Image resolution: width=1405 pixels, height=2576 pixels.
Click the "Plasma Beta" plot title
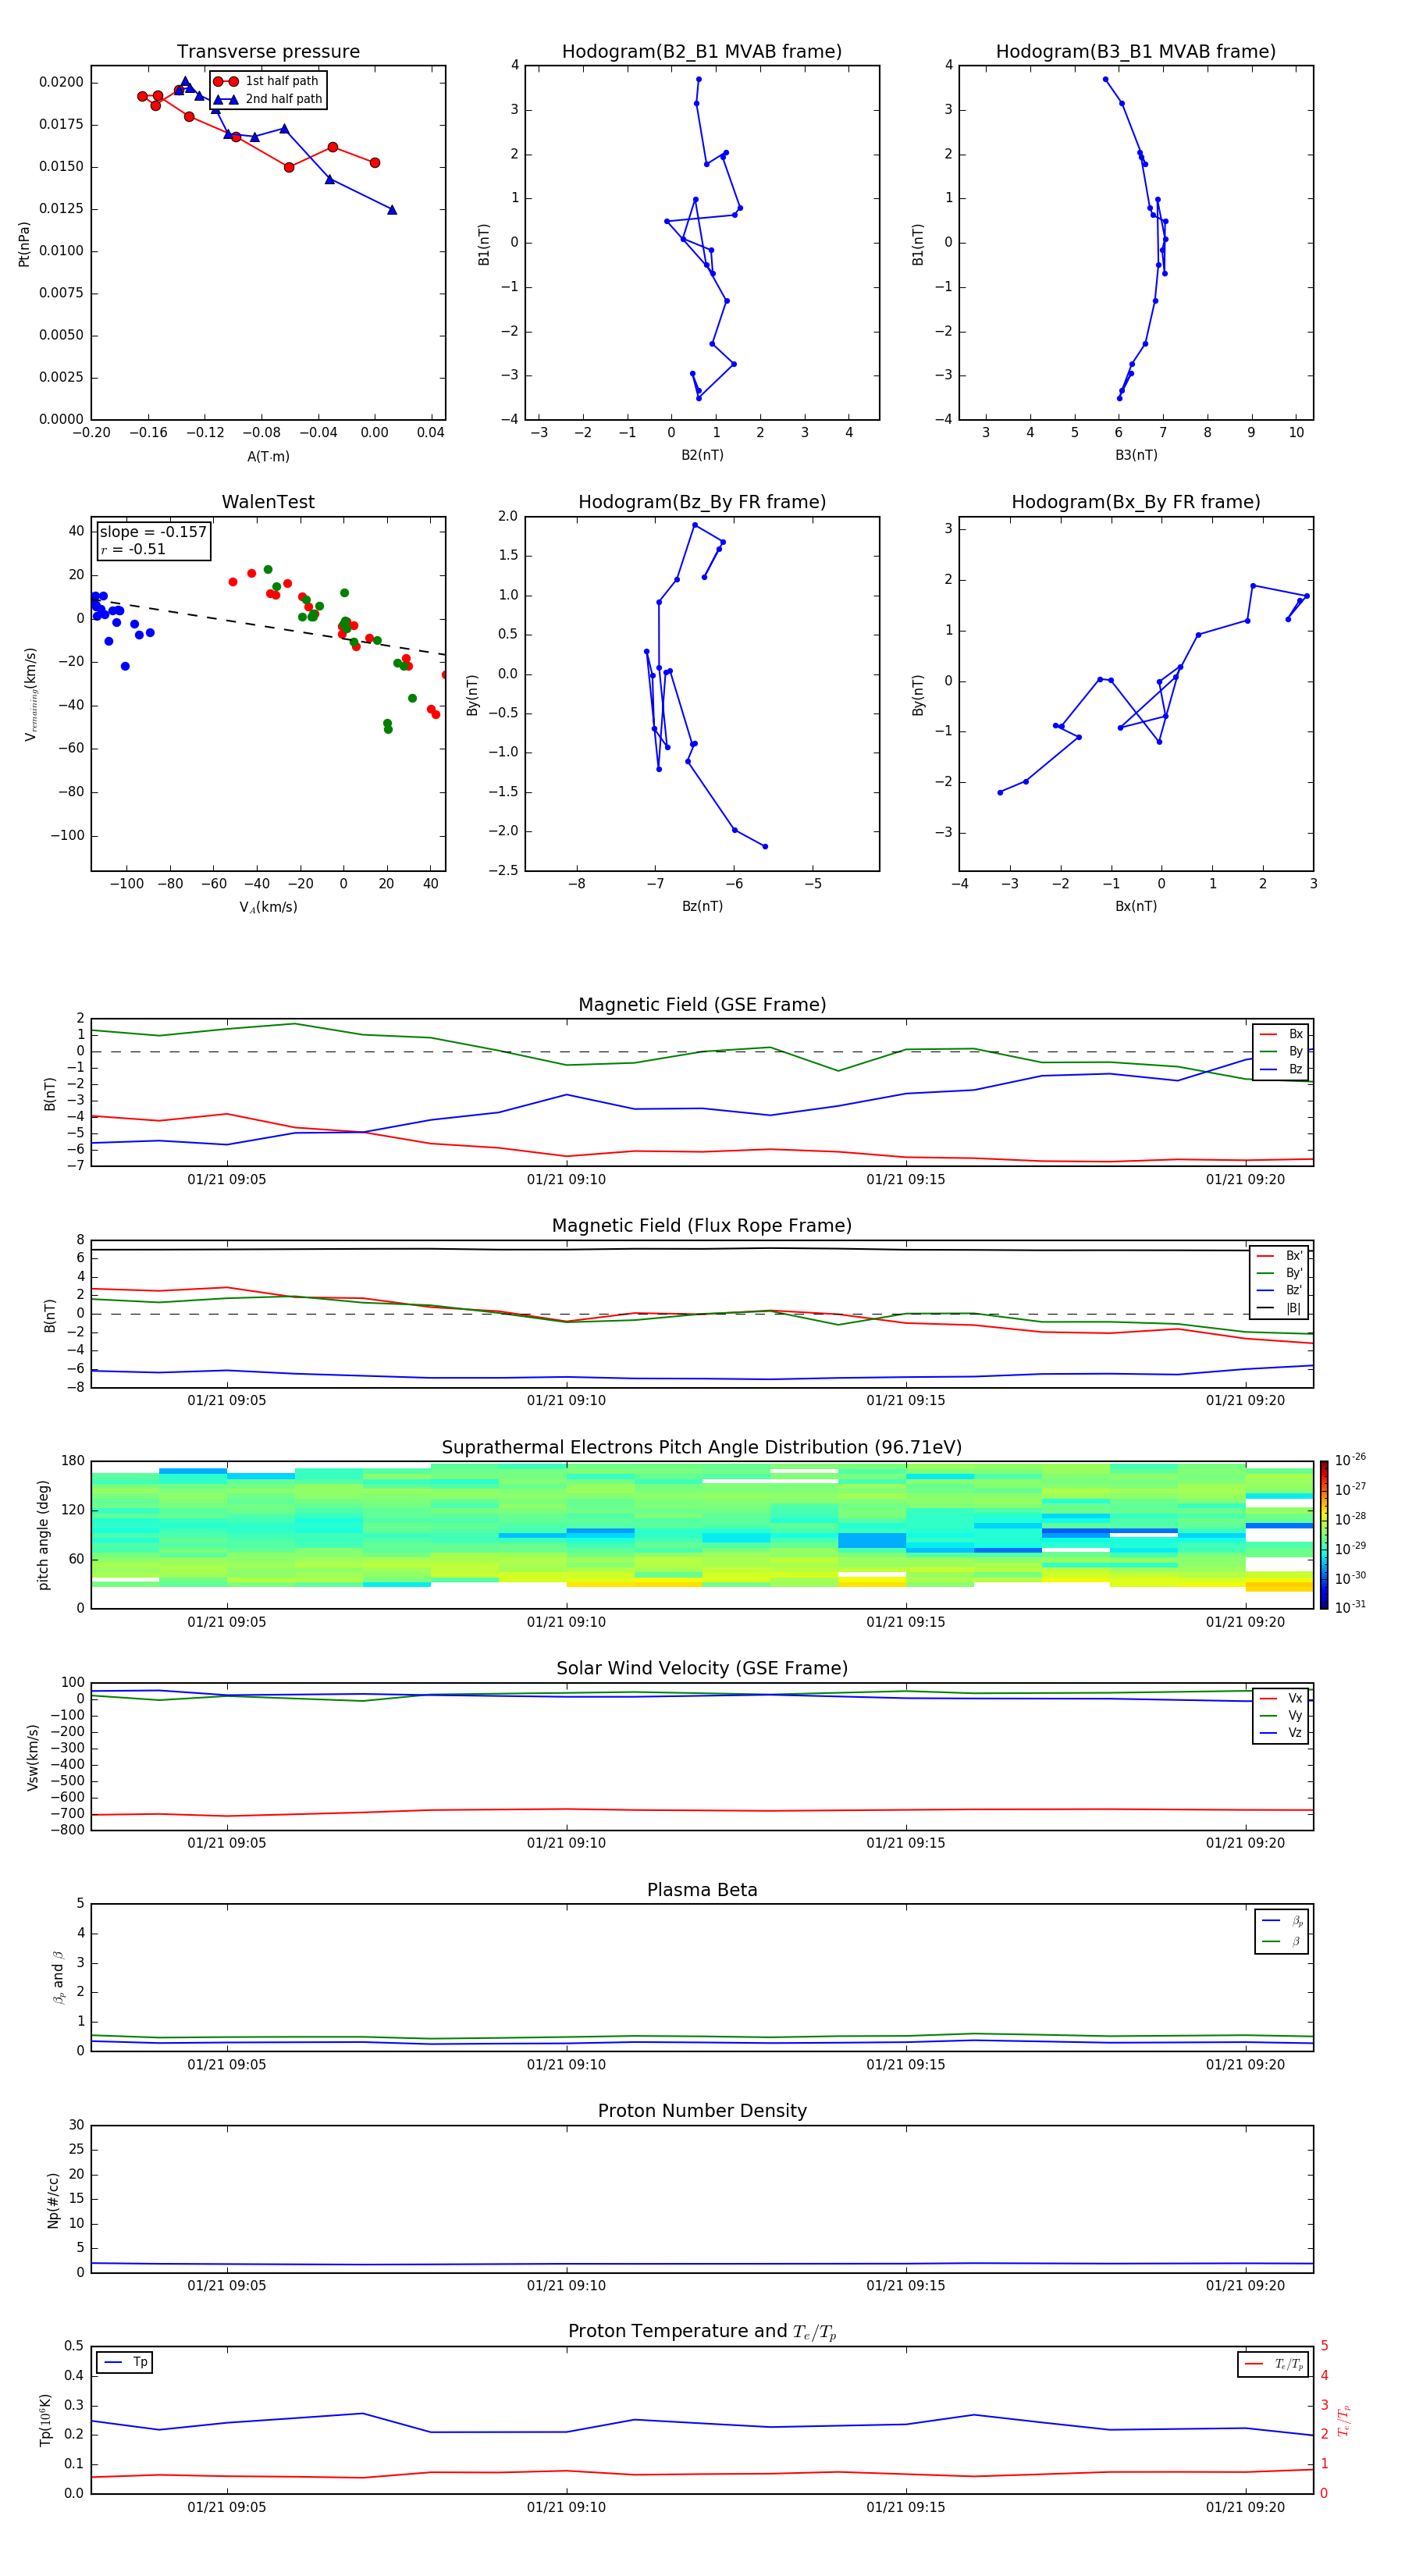pos(702,1890)
